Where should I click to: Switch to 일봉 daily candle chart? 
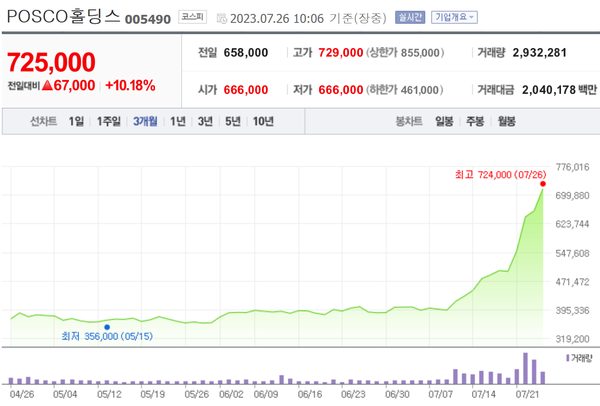444,122
